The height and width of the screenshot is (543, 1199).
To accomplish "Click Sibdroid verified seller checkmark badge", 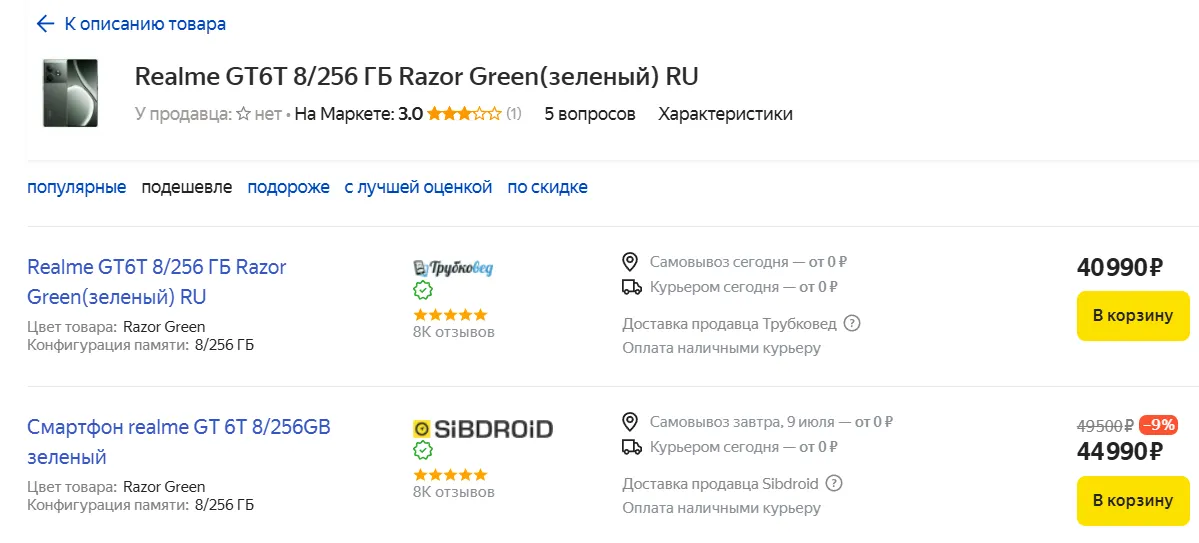I will tap(423, 451).
